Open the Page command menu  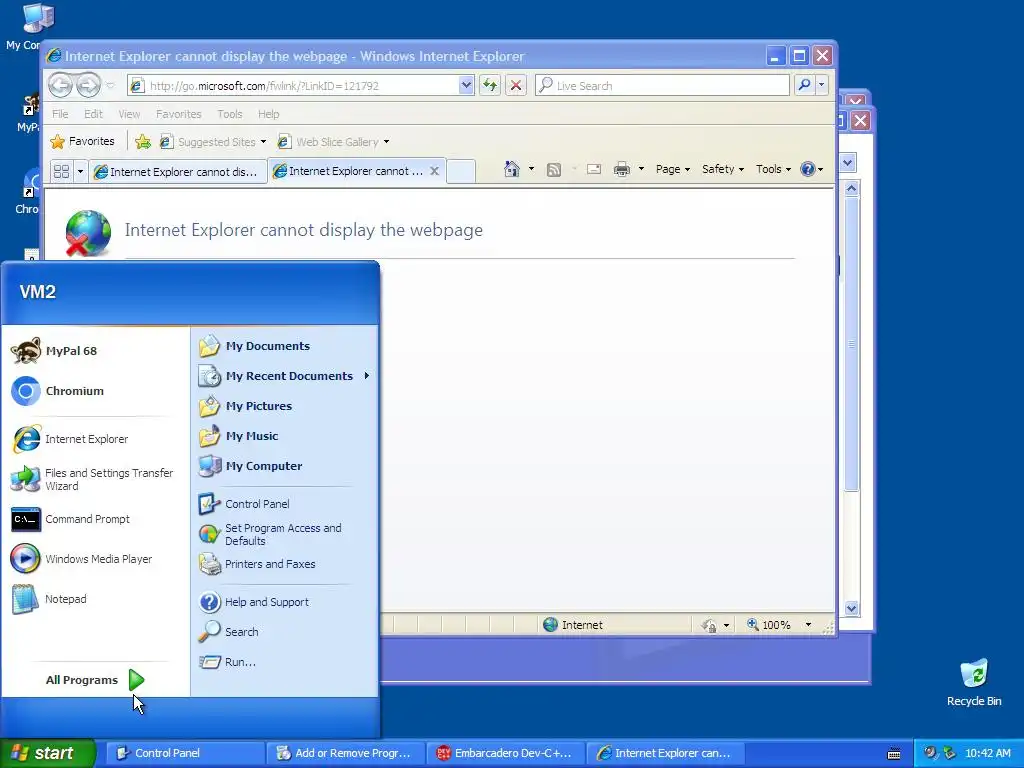tap(673, 169)
